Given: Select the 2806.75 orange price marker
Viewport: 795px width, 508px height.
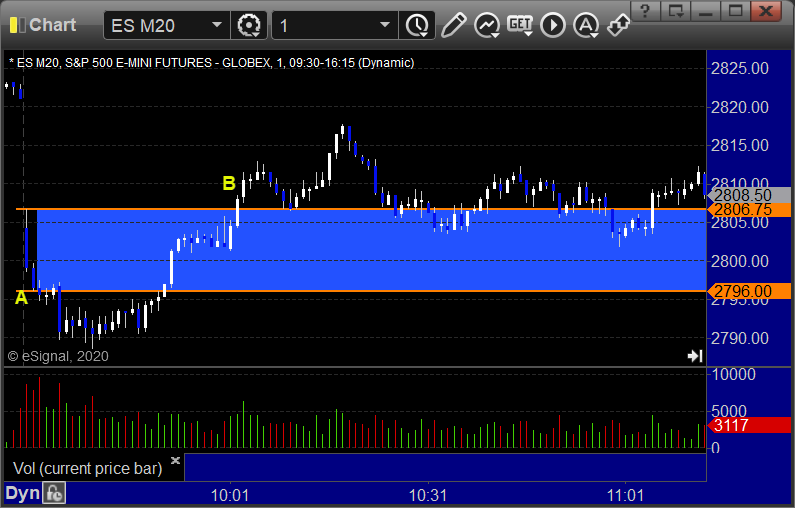Looking at the screenshot, I should [x=750, y=209].
